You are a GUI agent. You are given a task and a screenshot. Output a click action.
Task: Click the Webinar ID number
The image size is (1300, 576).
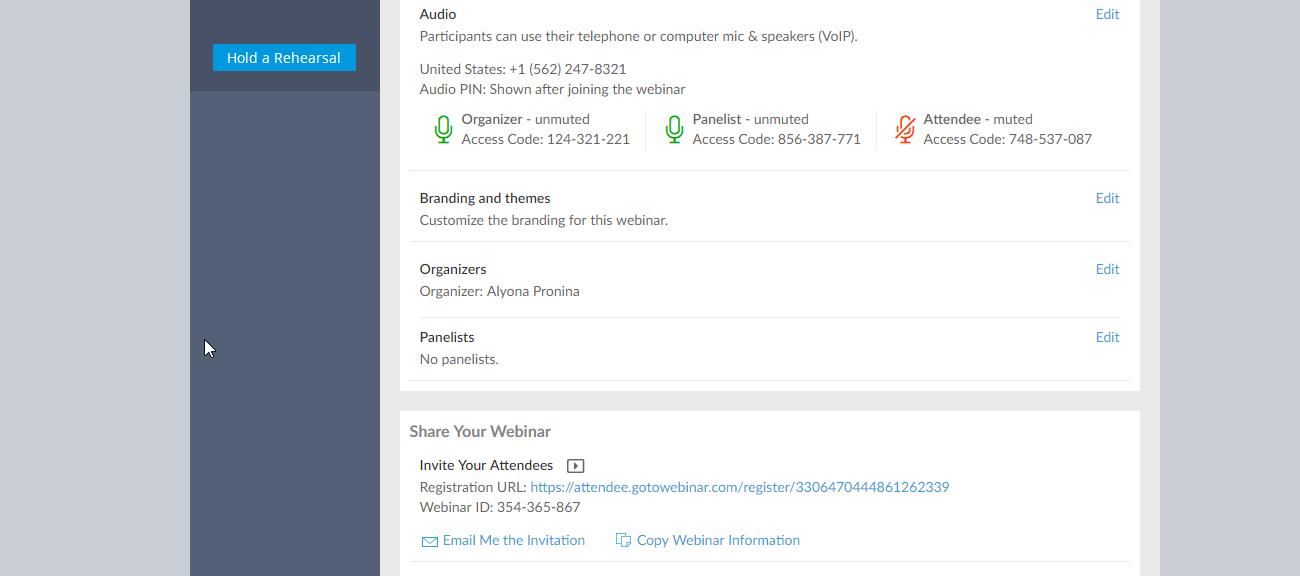(x=538, y=507)
